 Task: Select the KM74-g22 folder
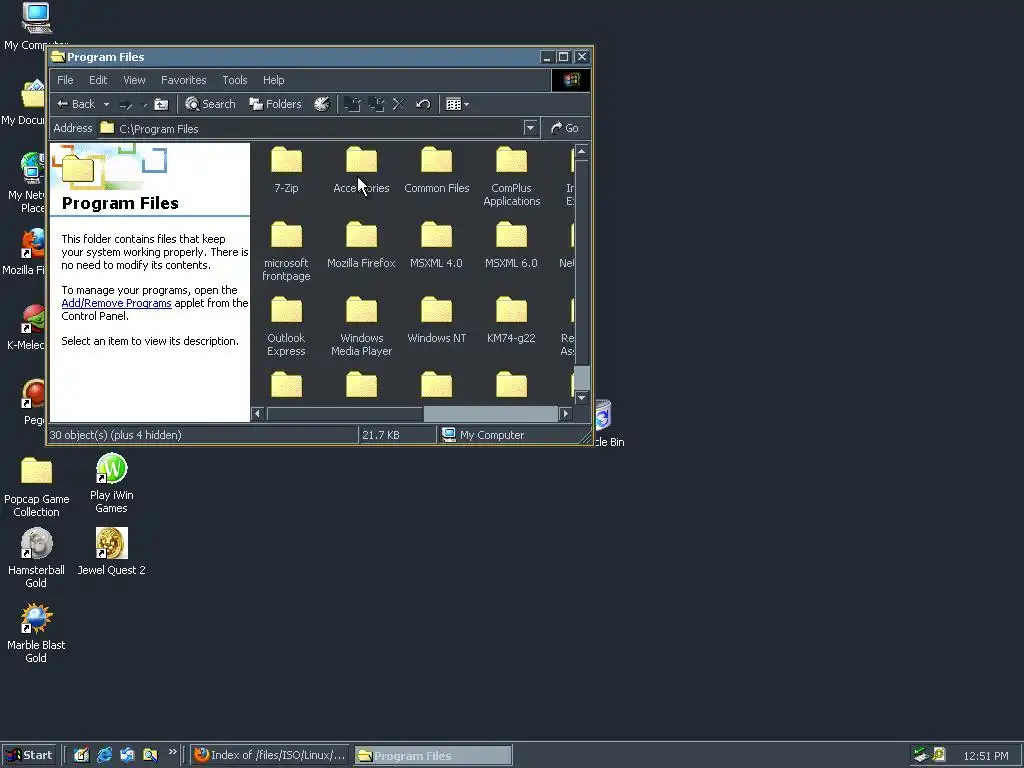click(511, 320)
